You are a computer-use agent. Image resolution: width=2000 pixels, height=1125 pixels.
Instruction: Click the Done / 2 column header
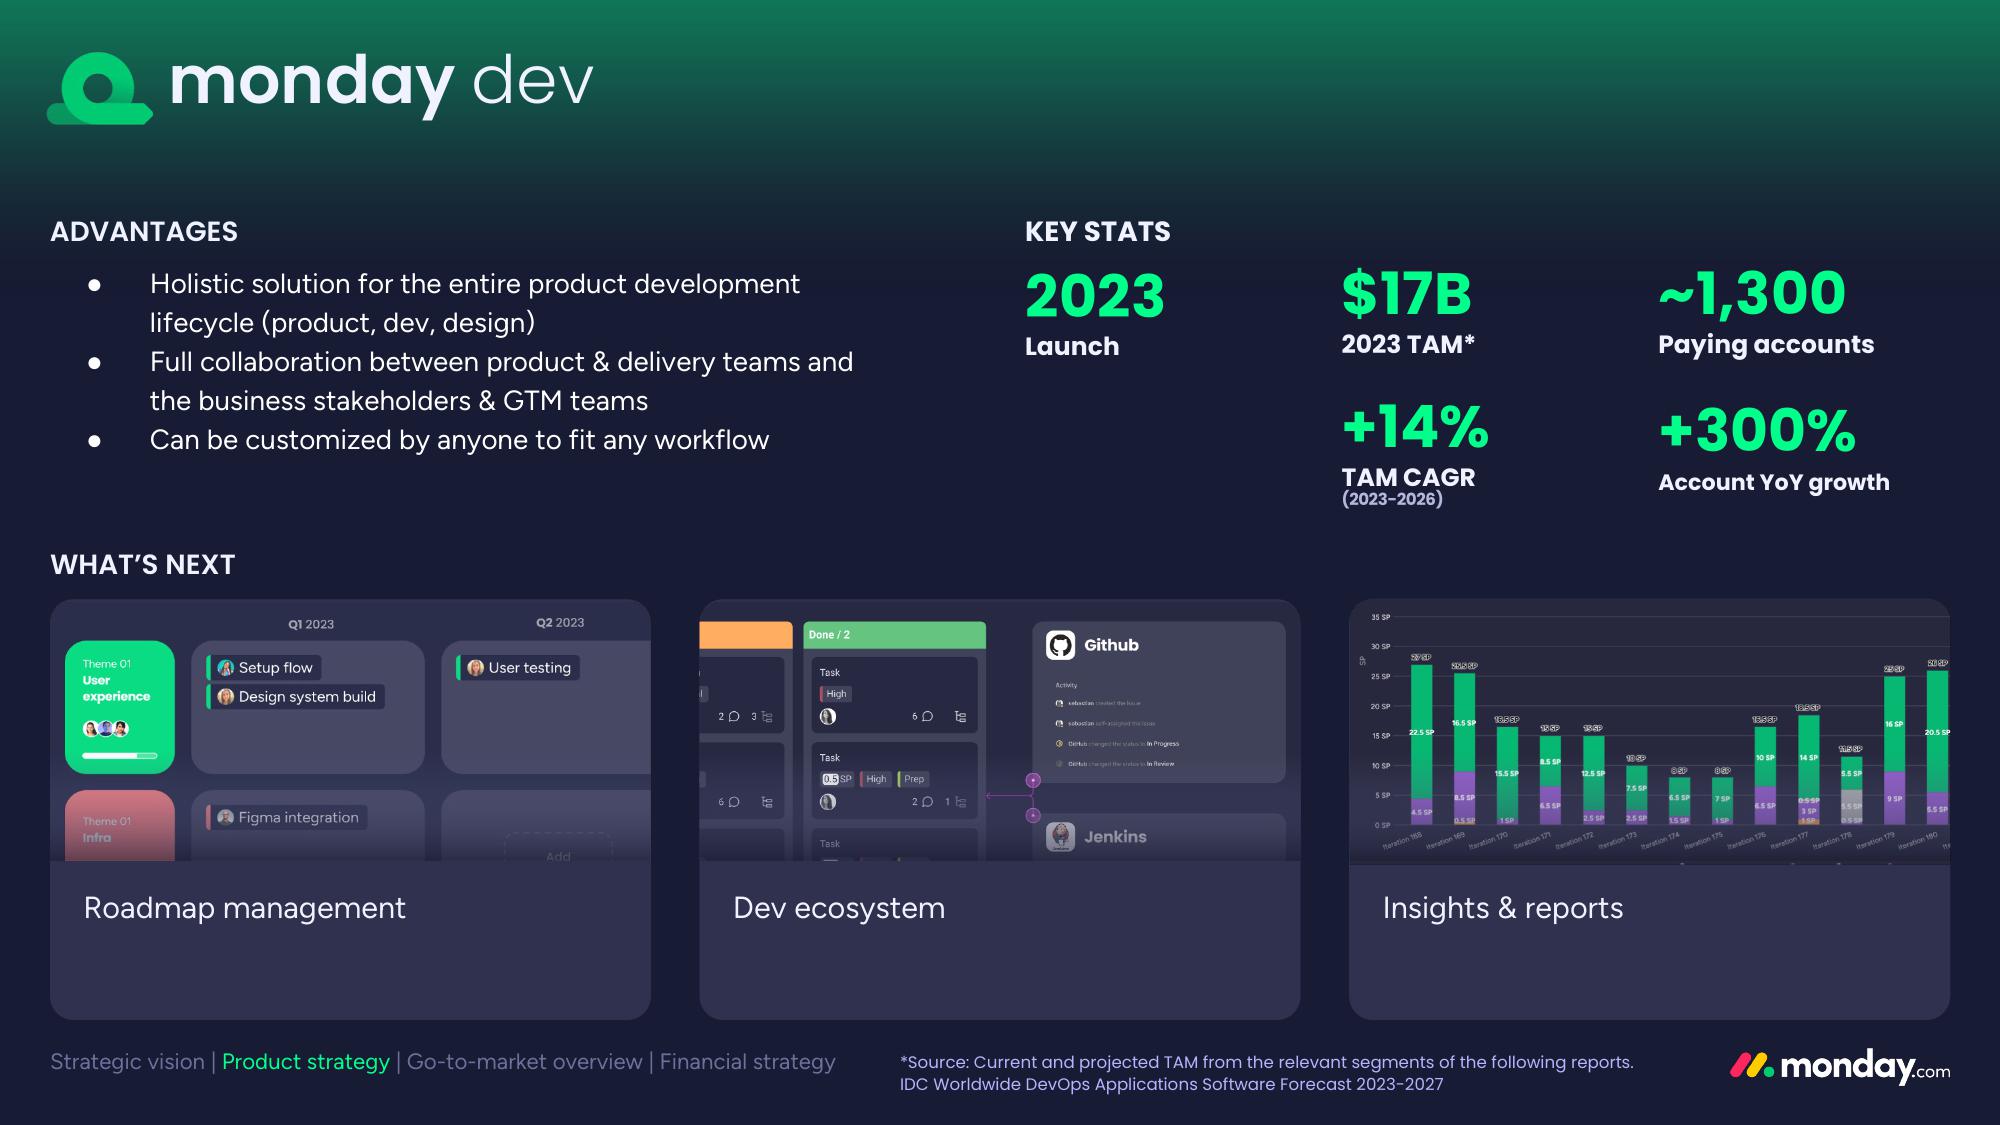894,635
